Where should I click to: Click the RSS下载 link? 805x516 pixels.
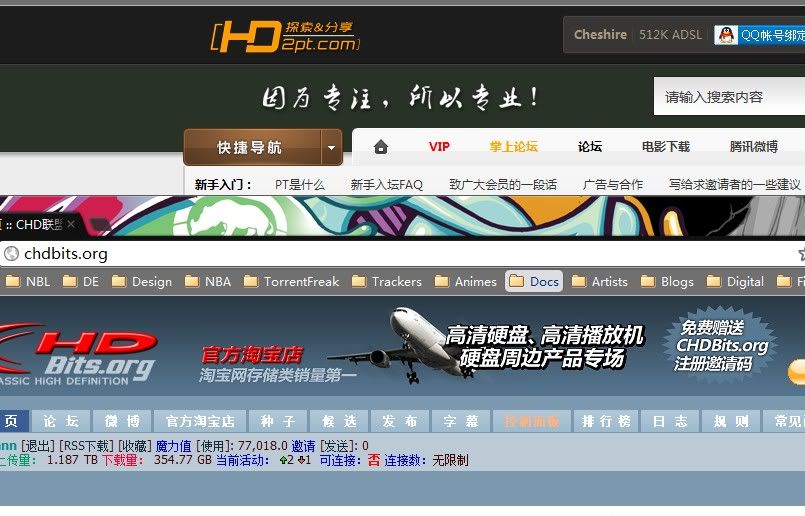(86, 446)
